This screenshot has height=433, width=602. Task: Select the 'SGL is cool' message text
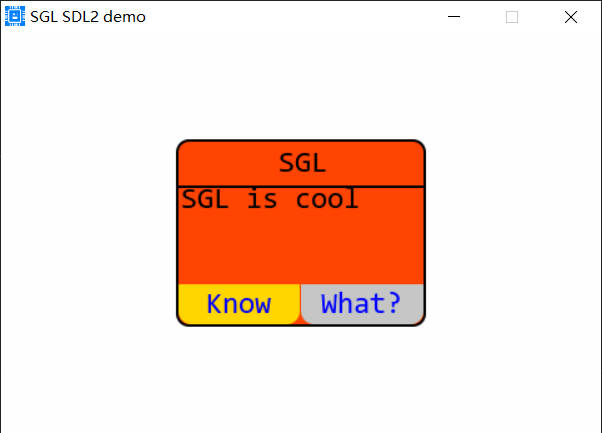point(270,199)
